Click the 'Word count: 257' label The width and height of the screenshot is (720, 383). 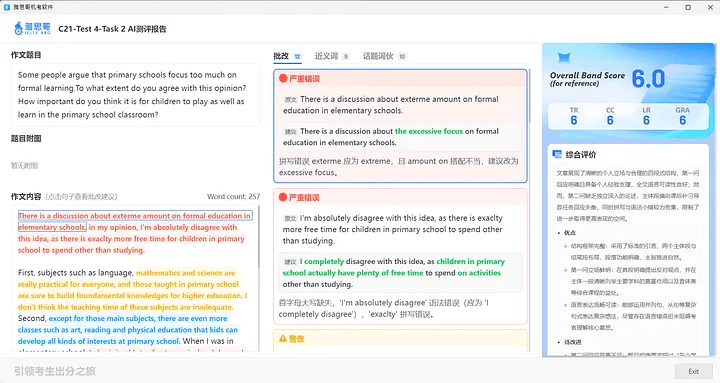[x=233, y=197]
